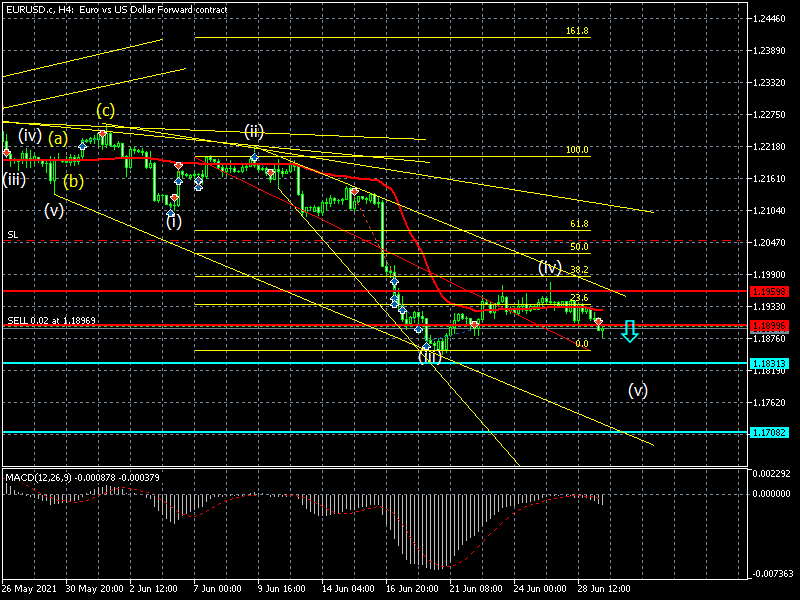Select the yellow (b) wave label
Viewport: 800px width, 600px height.
(x=73, y=181)
